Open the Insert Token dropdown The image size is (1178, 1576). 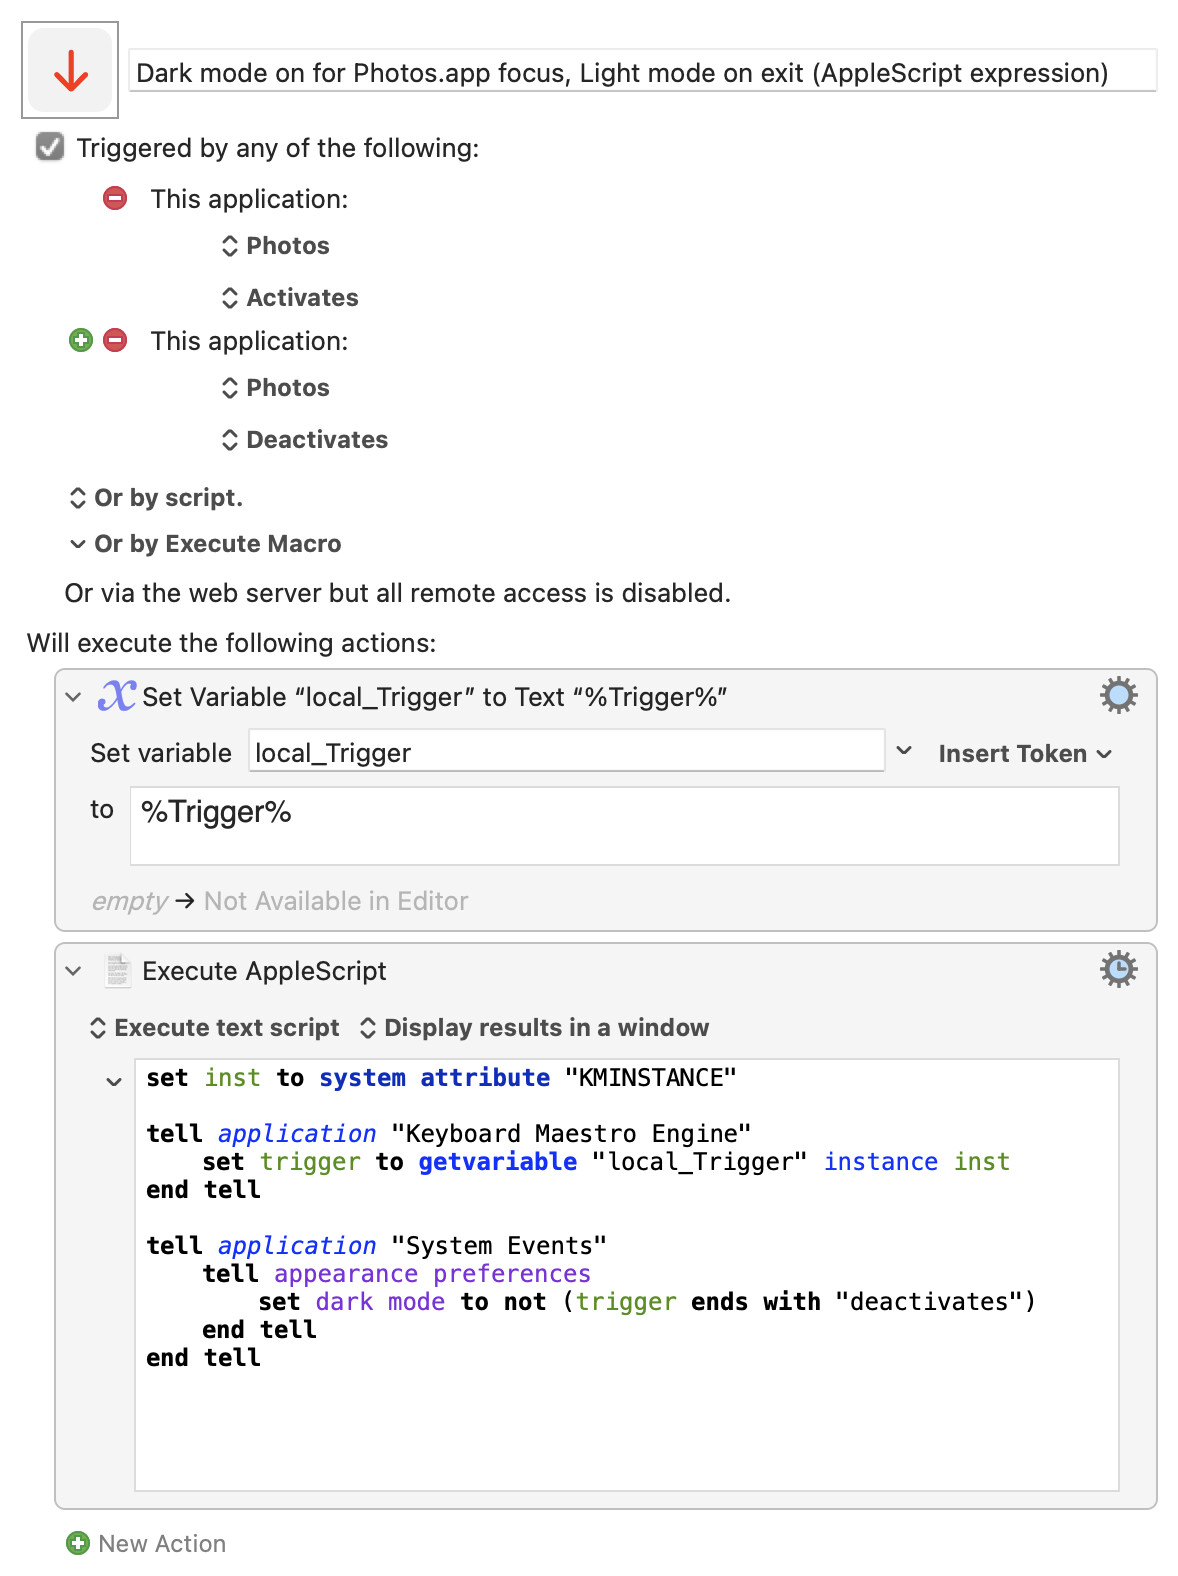coord(1025,753)
